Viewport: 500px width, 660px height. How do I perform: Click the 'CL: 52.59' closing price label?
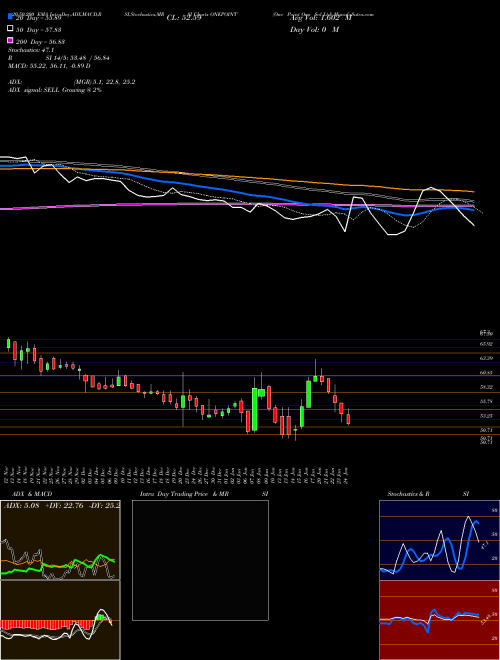pos(184,18)
